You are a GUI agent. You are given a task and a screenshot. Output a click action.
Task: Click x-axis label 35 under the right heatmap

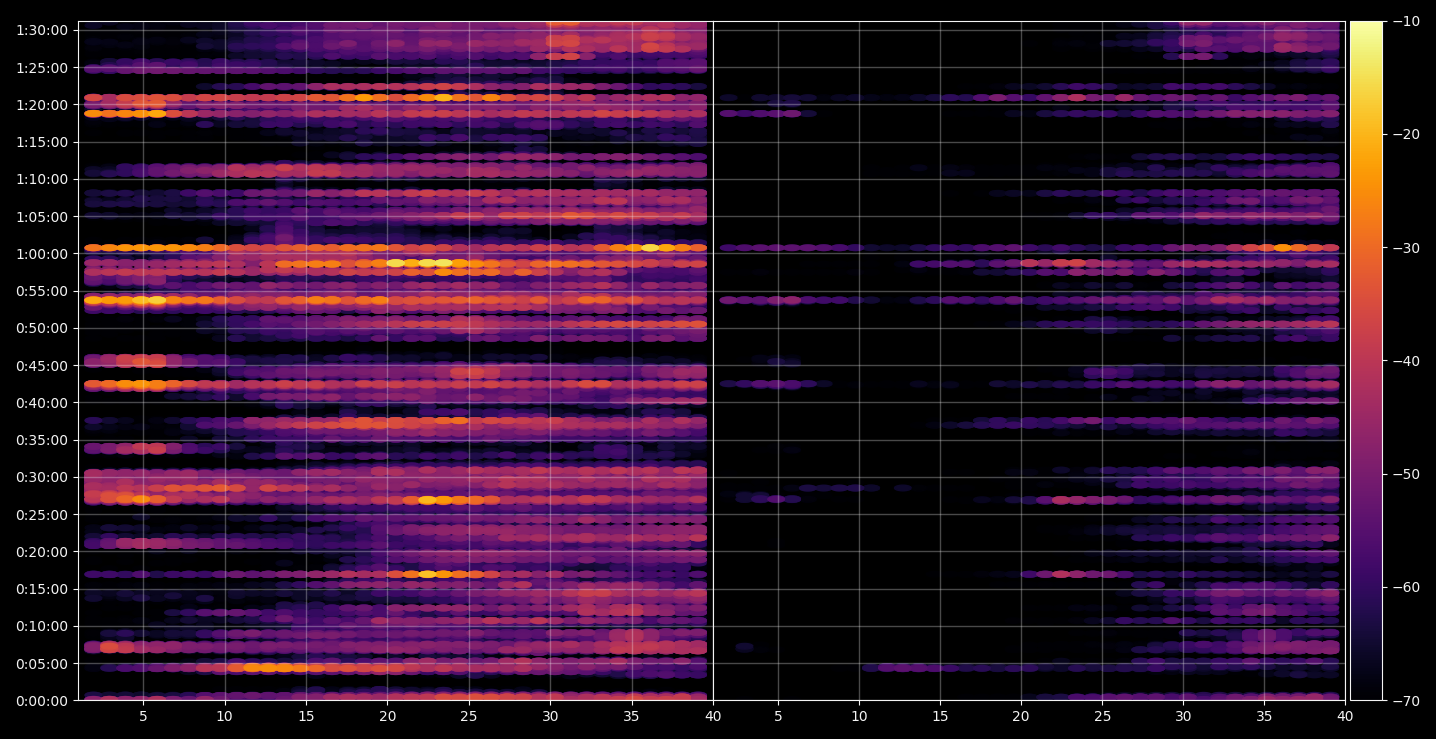click(x=1264, y=717)
